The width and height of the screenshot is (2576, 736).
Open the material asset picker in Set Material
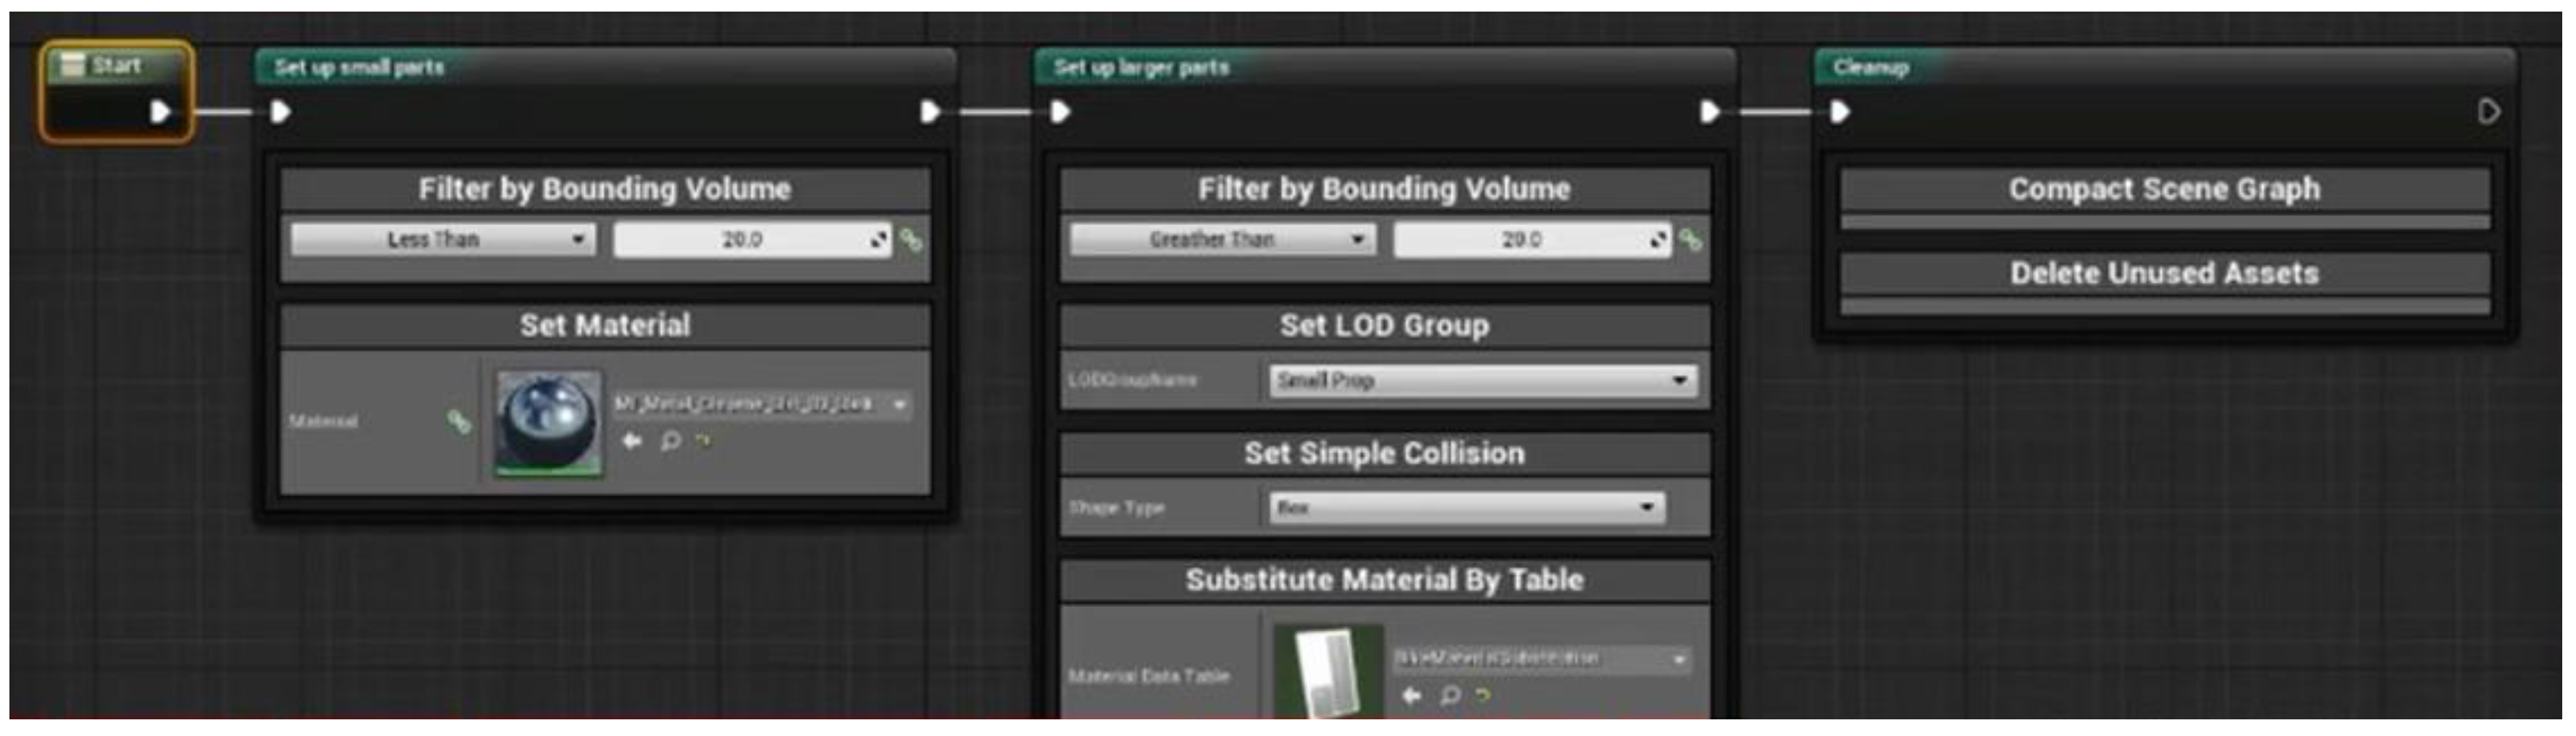(x=762, y=405)
